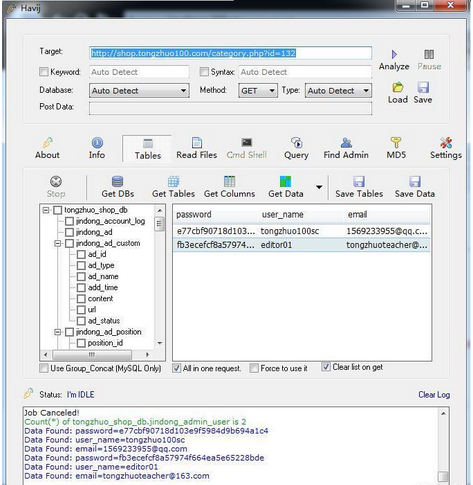Viewport: 473px width, 485px height.
Task: Click the Analyze play icon
Action: point(394,54)
